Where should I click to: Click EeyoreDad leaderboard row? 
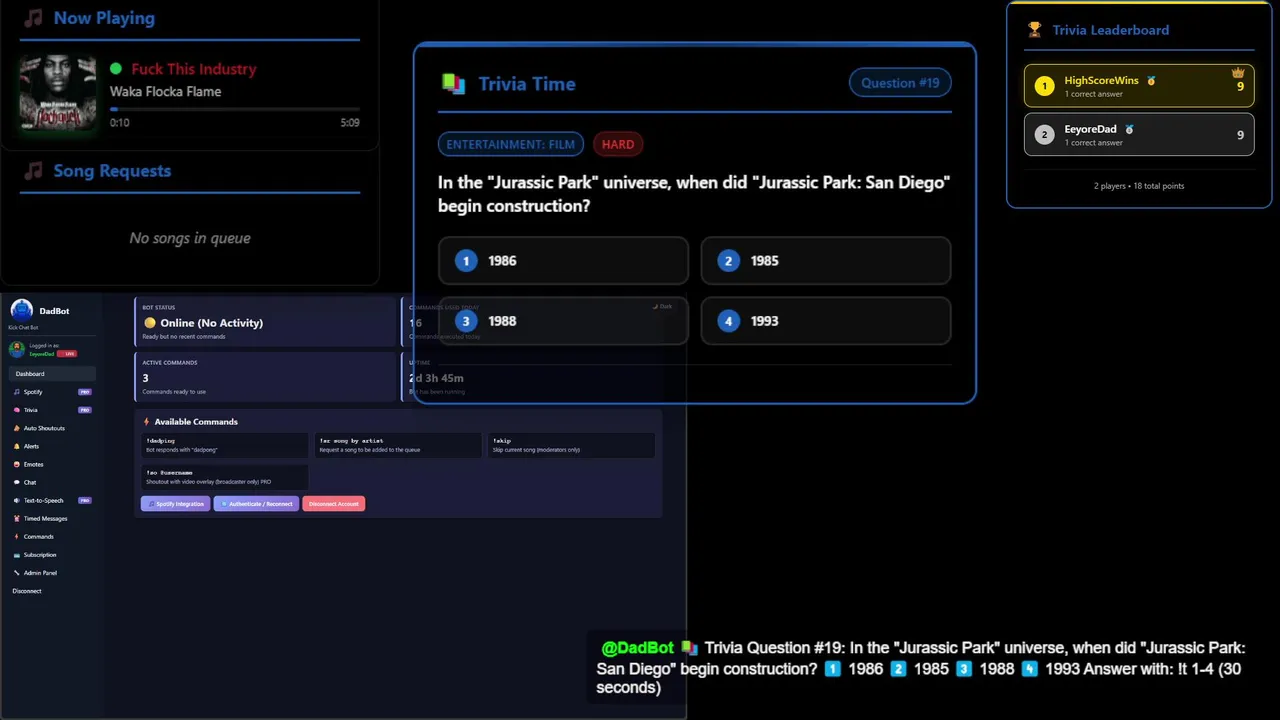tap(1139, 134)
